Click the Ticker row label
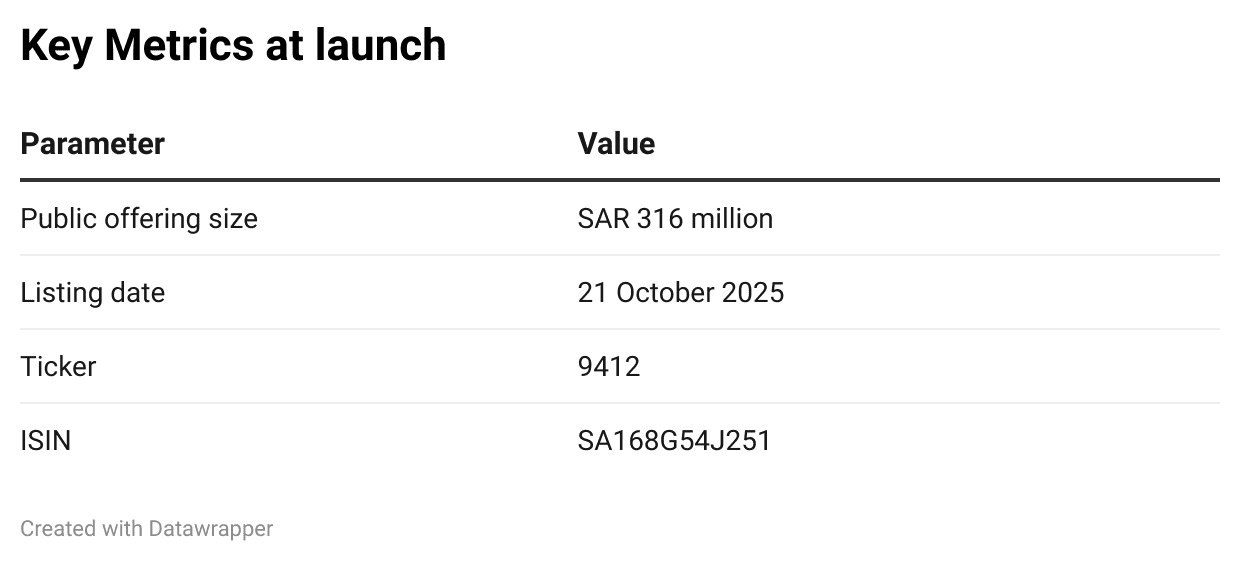The image size is (1240, 562). pyautogui.click(x=58, y=367)
